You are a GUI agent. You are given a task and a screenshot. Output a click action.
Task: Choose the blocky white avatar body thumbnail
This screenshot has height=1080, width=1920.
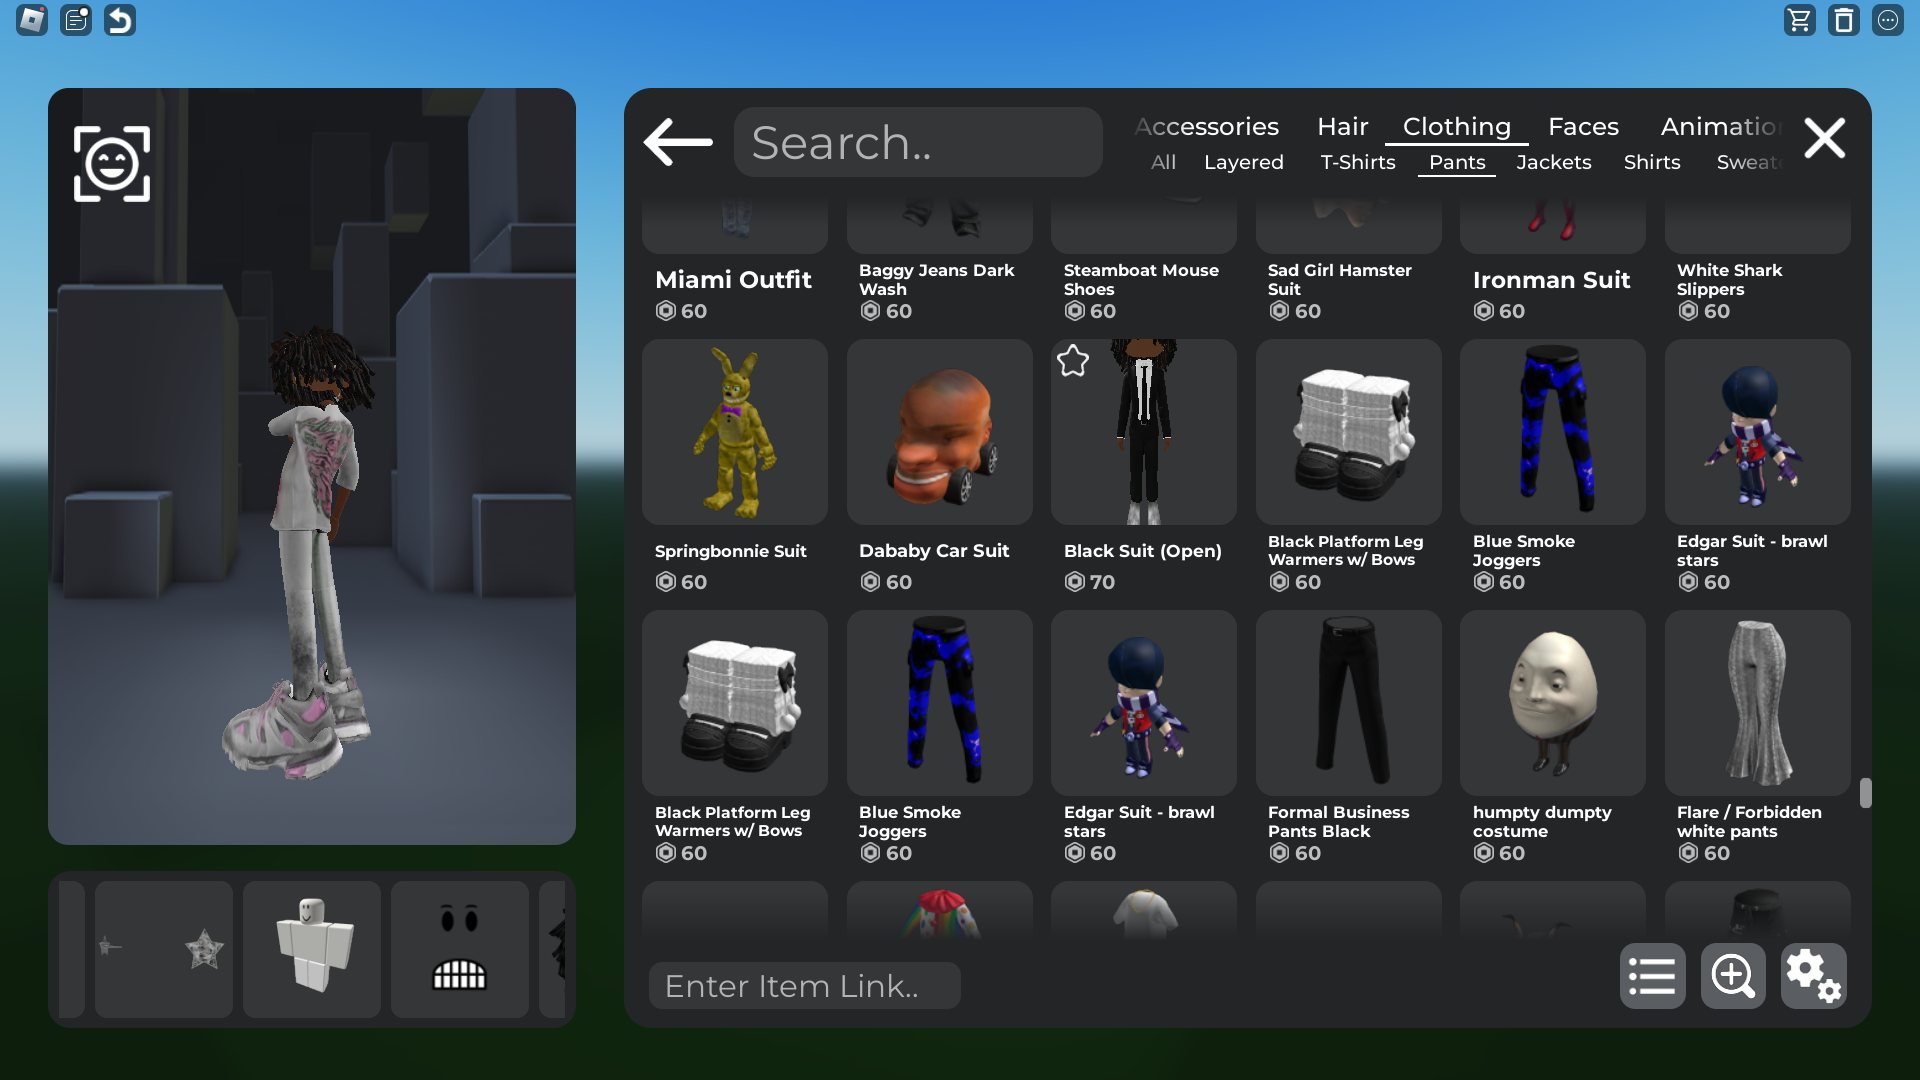[x=312, y=949]
